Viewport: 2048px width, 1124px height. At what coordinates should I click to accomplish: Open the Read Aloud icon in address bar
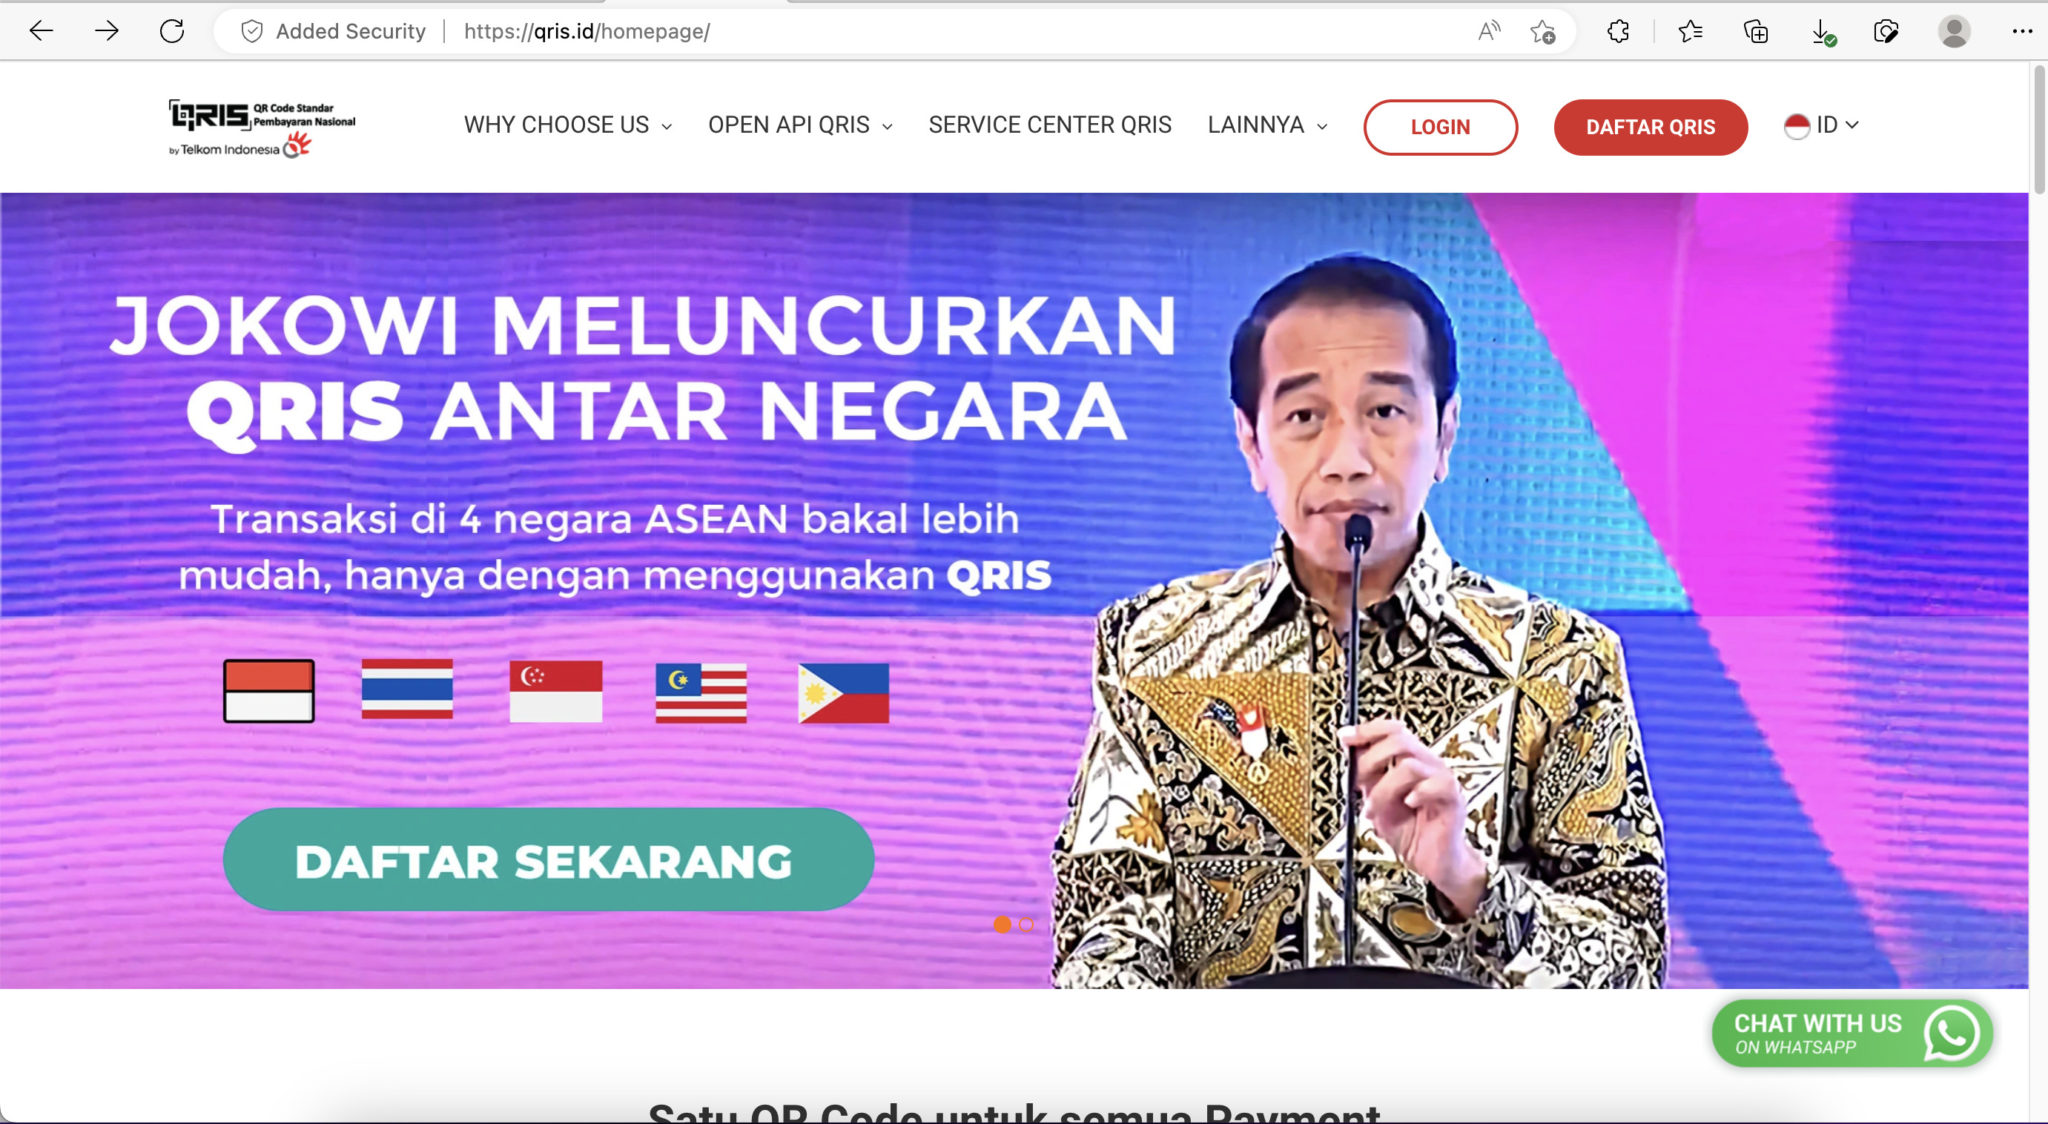[1489, 31]
